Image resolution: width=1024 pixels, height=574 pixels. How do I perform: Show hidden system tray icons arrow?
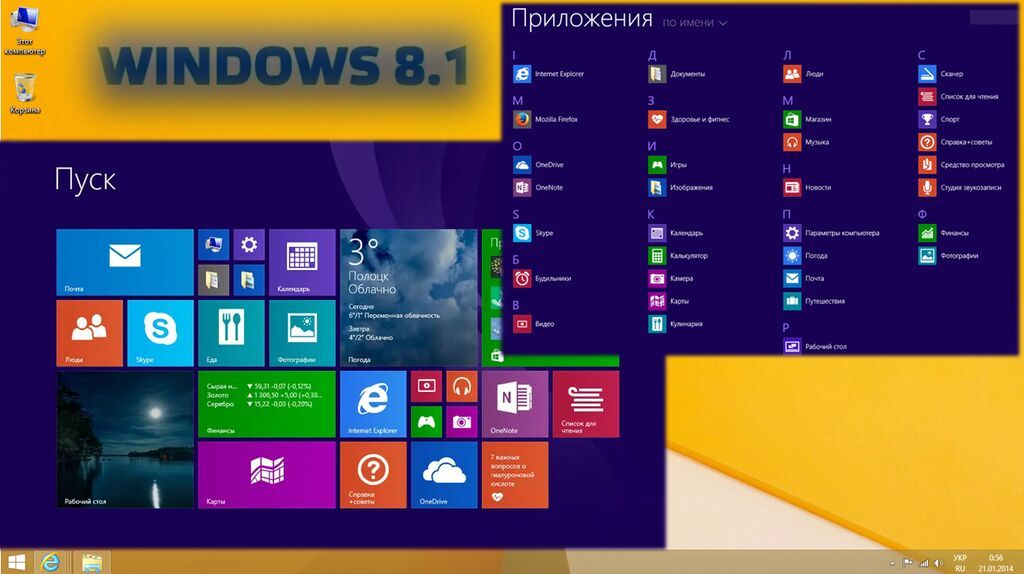point(892,563)
